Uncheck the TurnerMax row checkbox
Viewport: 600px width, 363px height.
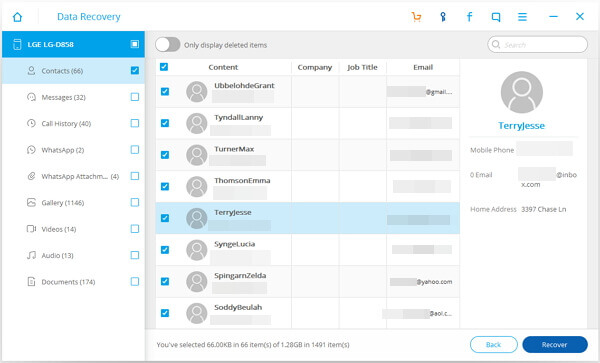[x=165, y=155]
